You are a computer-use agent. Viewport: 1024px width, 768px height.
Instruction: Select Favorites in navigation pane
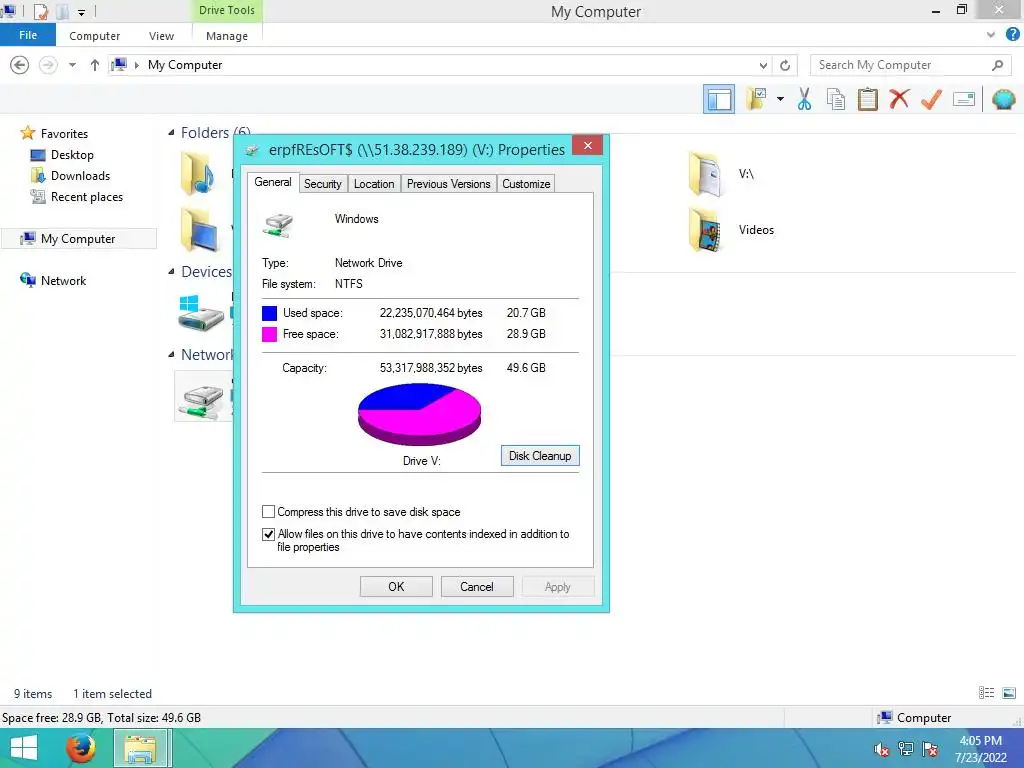[64, 133]
